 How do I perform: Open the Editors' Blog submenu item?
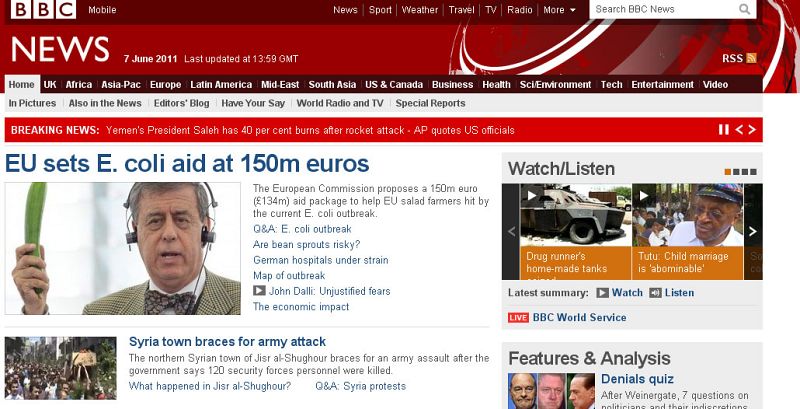coord(181,103)
